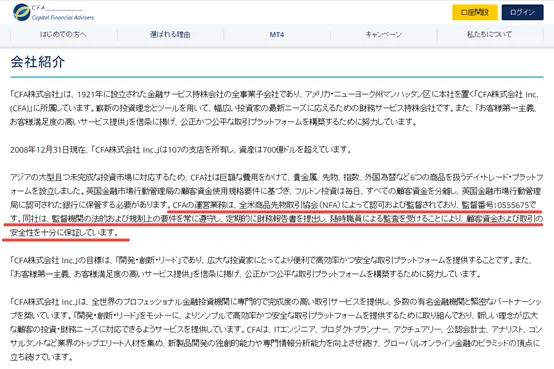This screenshot has height=369, width=554.
Task: Click the Capital Financial Advisers logo text
Action: (x=63, y=18)
